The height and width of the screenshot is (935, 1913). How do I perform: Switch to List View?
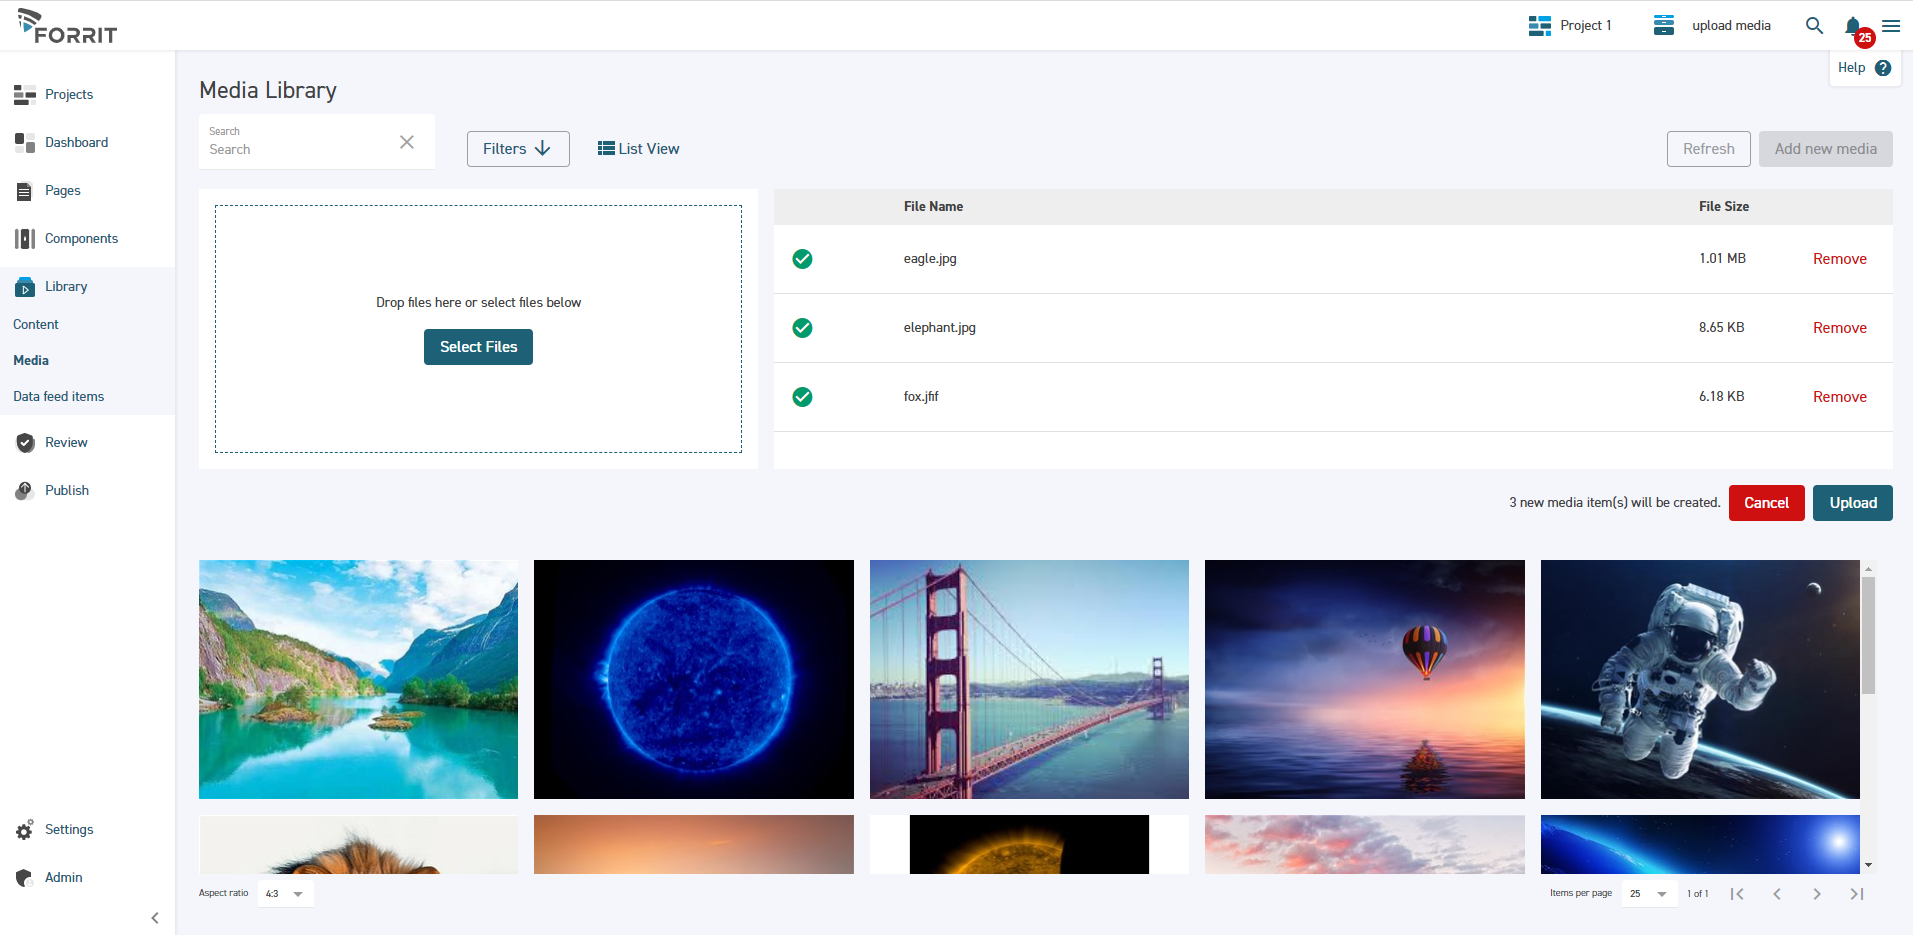[x=637, y=148]
